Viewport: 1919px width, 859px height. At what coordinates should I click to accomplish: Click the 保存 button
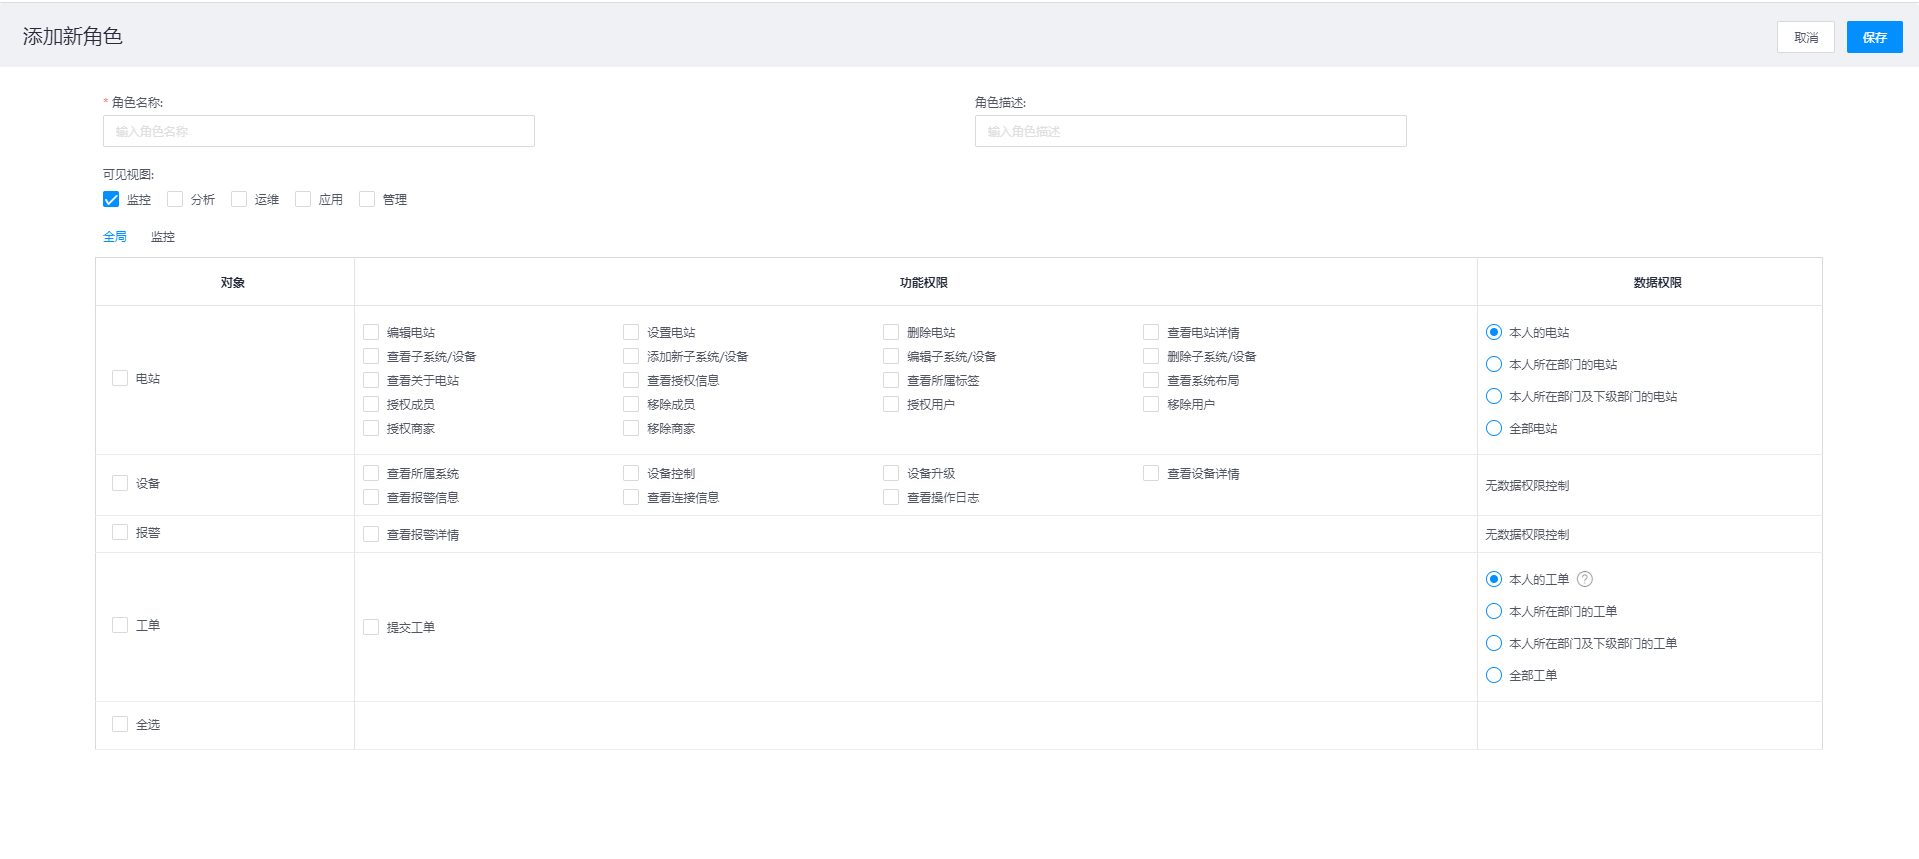(1874, 37)
